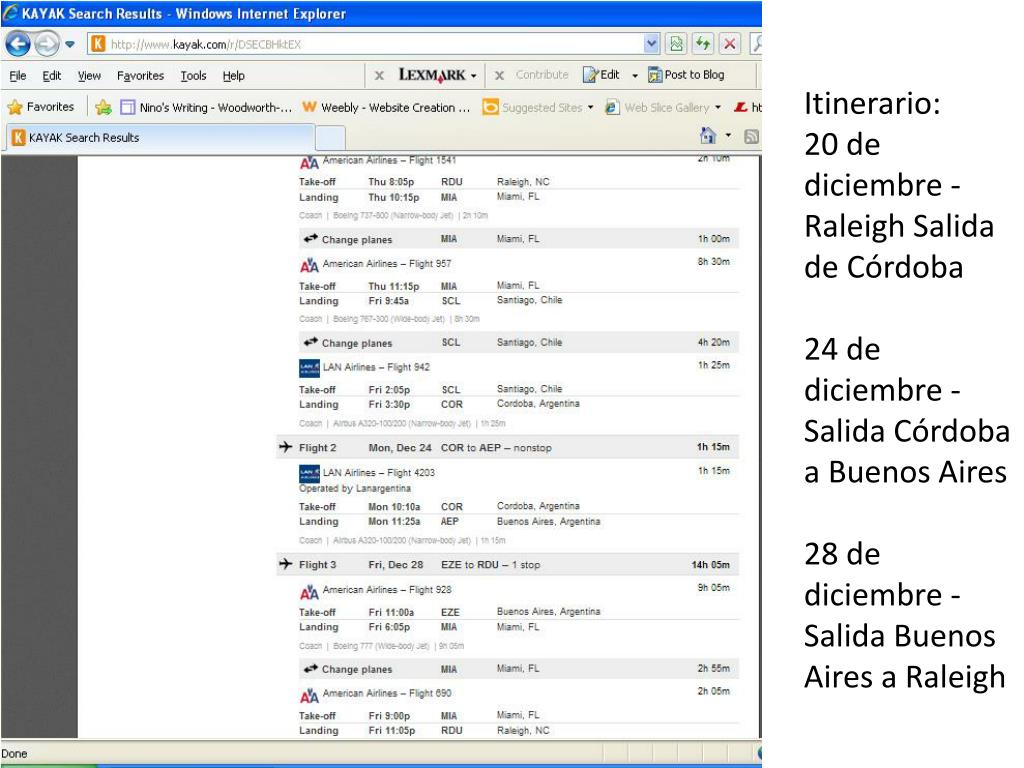Click American Airlines logo for Flight 1541

coord(309,162)
